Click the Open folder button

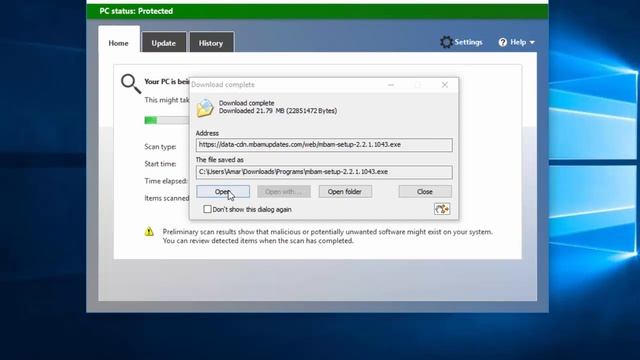(345, 191)
